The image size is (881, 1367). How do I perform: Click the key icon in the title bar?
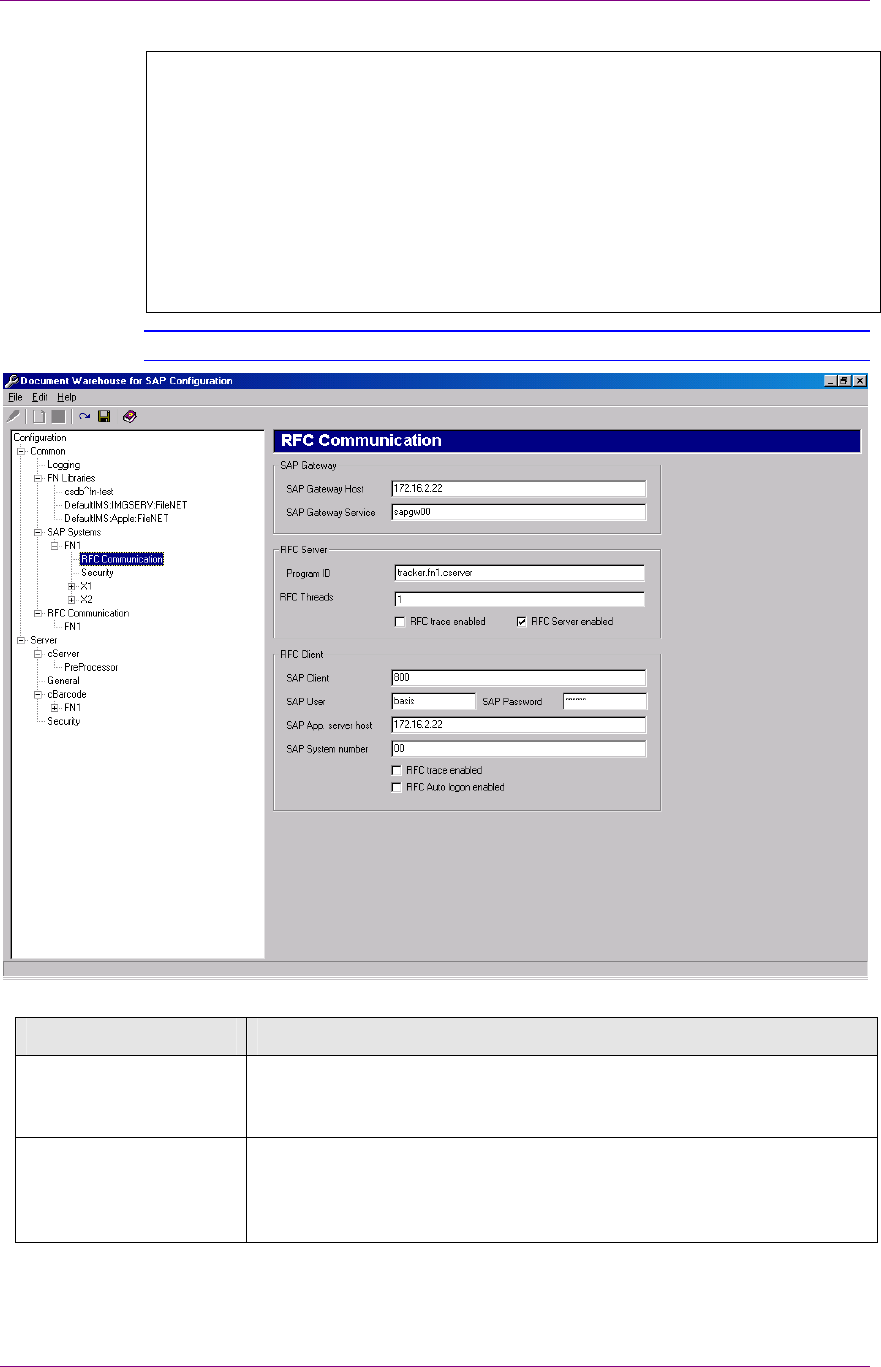[11, 380]
